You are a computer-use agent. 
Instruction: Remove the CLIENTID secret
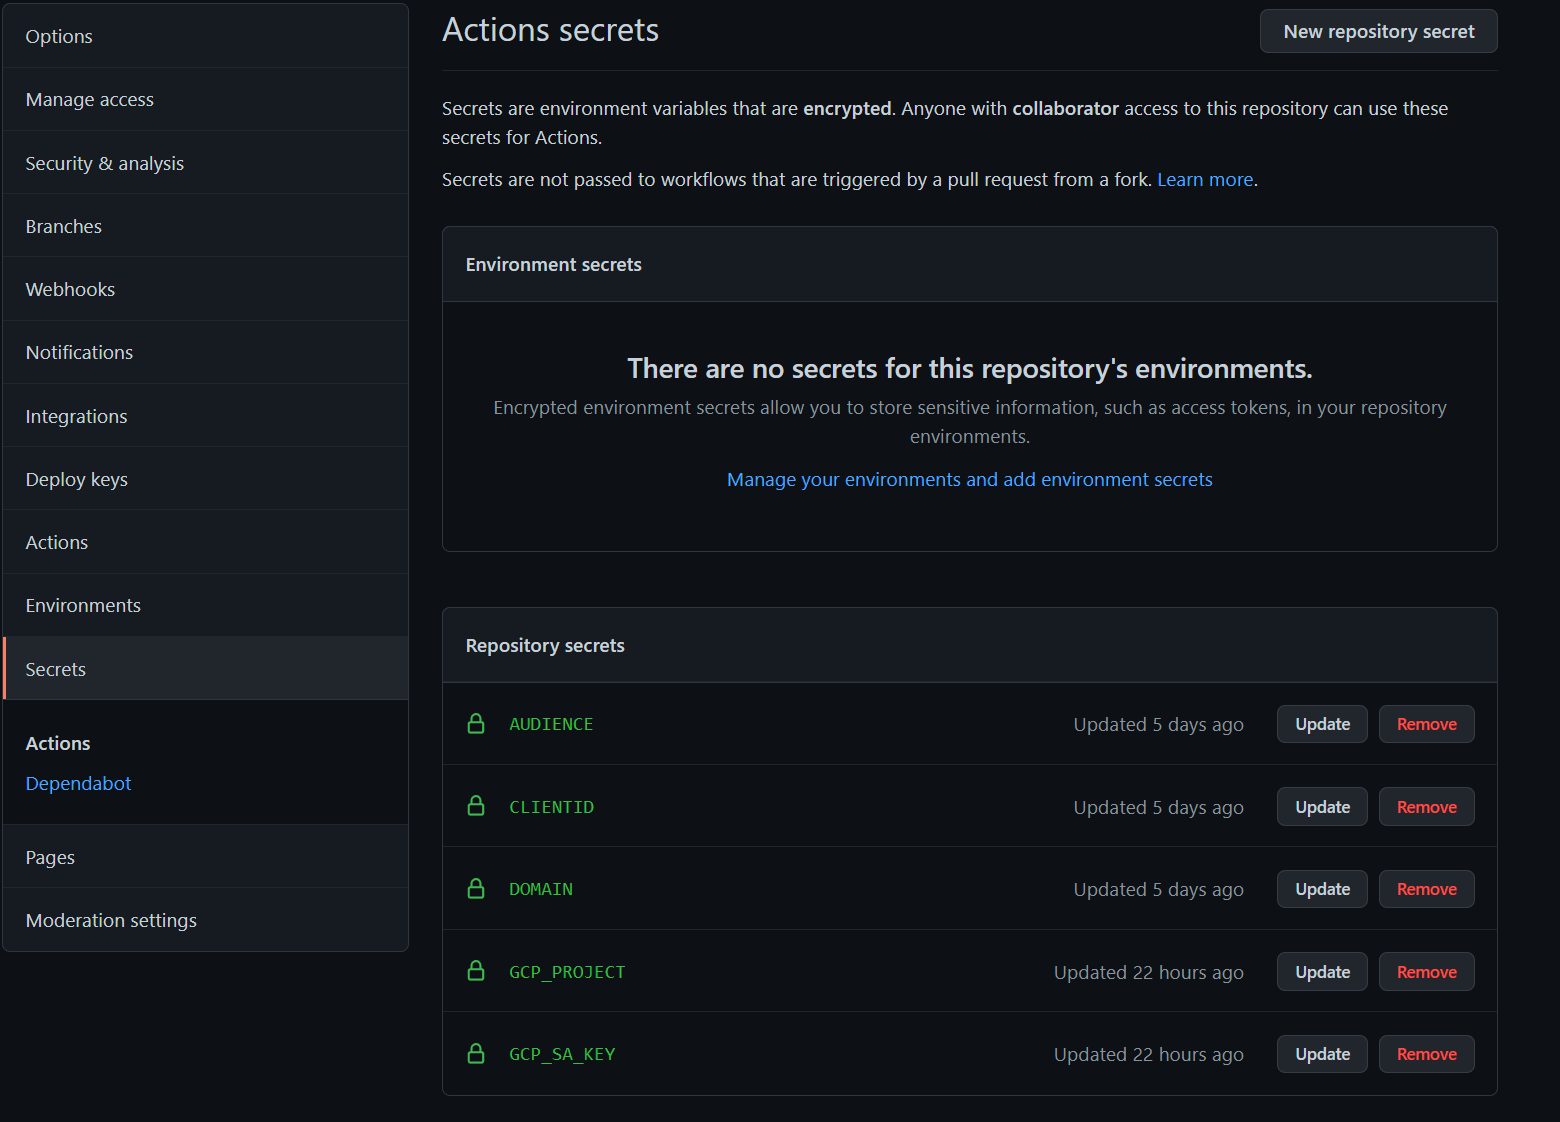(1426, 807)
